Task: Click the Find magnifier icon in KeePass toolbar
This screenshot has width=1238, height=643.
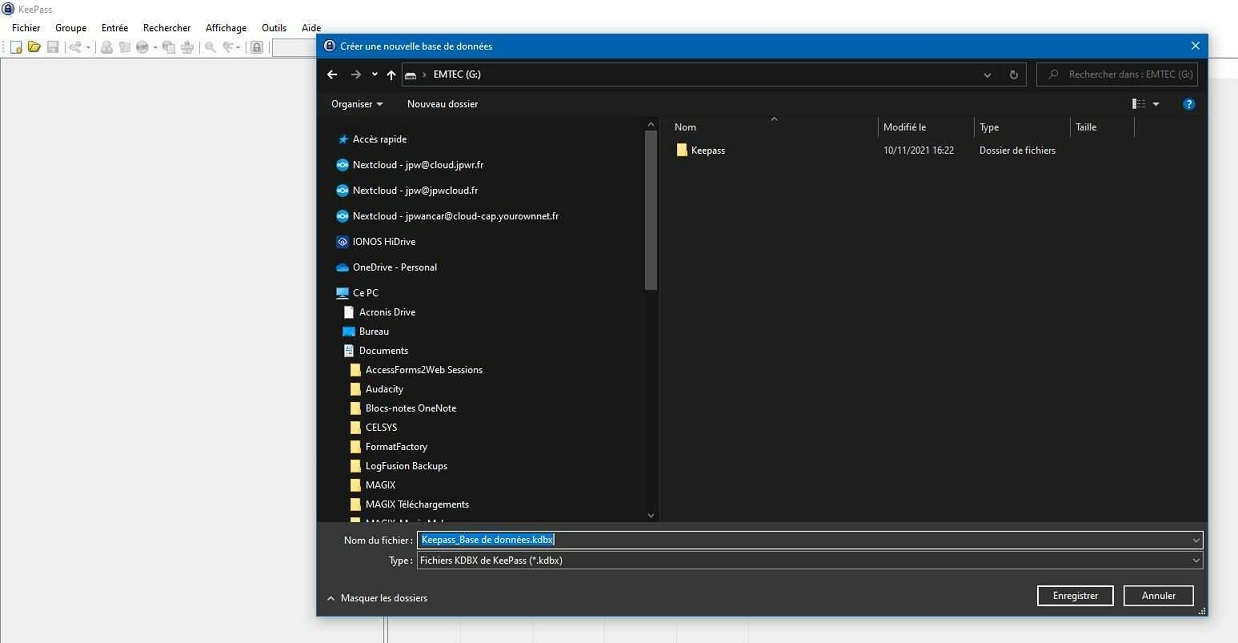Action: [x=210, y=47]
